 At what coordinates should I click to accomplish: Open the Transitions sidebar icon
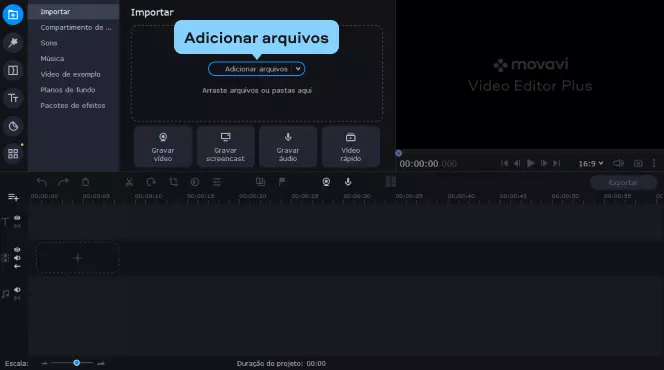click(x=13, y=70)
